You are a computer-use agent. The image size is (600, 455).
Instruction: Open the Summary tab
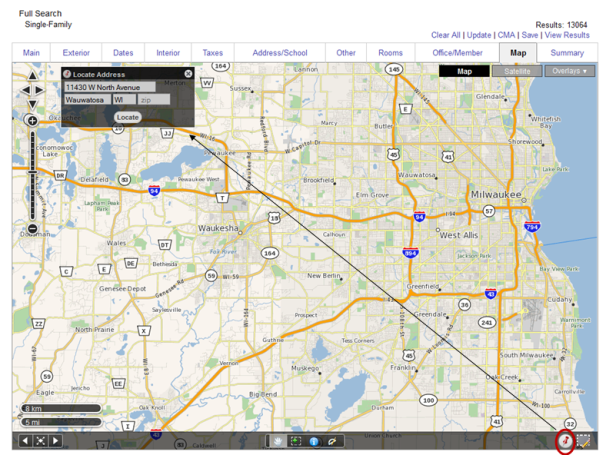point(567,53)
